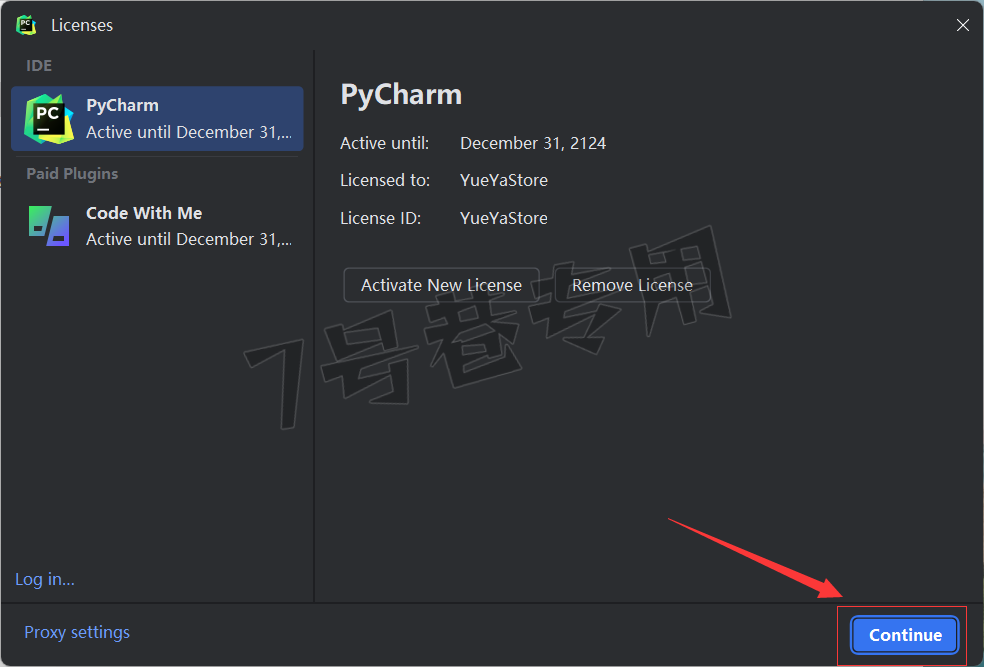Close the Licenses dialog
984x667 pixels.
963,25
